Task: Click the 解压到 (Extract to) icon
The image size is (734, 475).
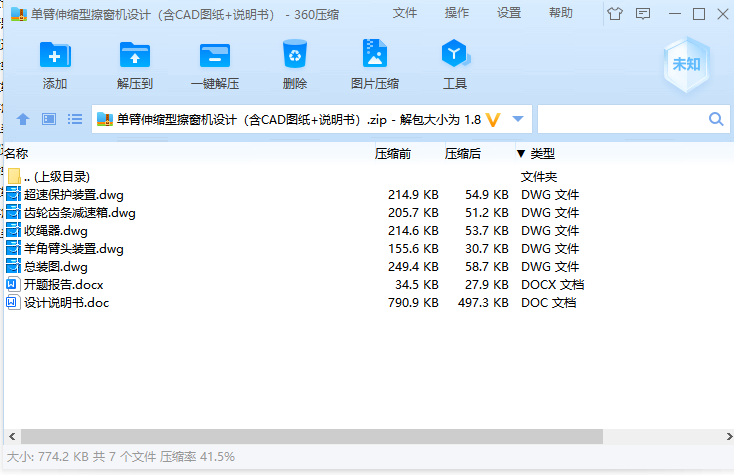Action: coord(135,55)
